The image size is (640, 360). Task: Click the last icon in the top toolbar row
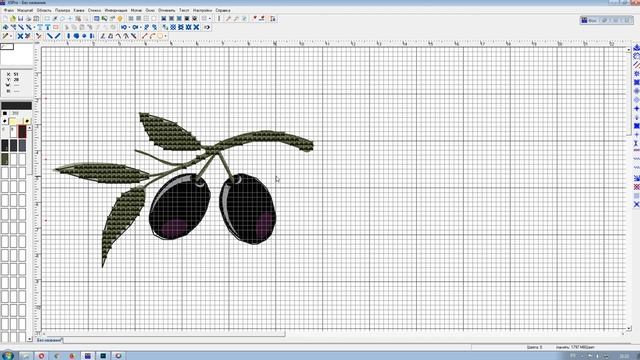point(273,18)
